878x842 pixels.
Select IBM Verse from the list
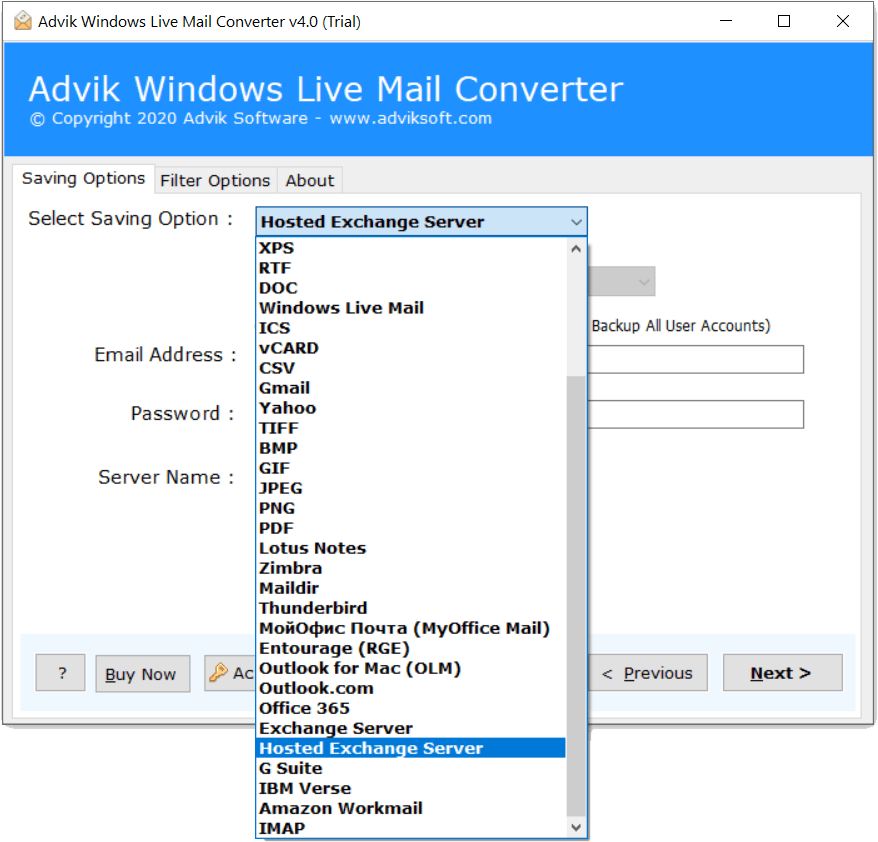(x=411, y=788)
